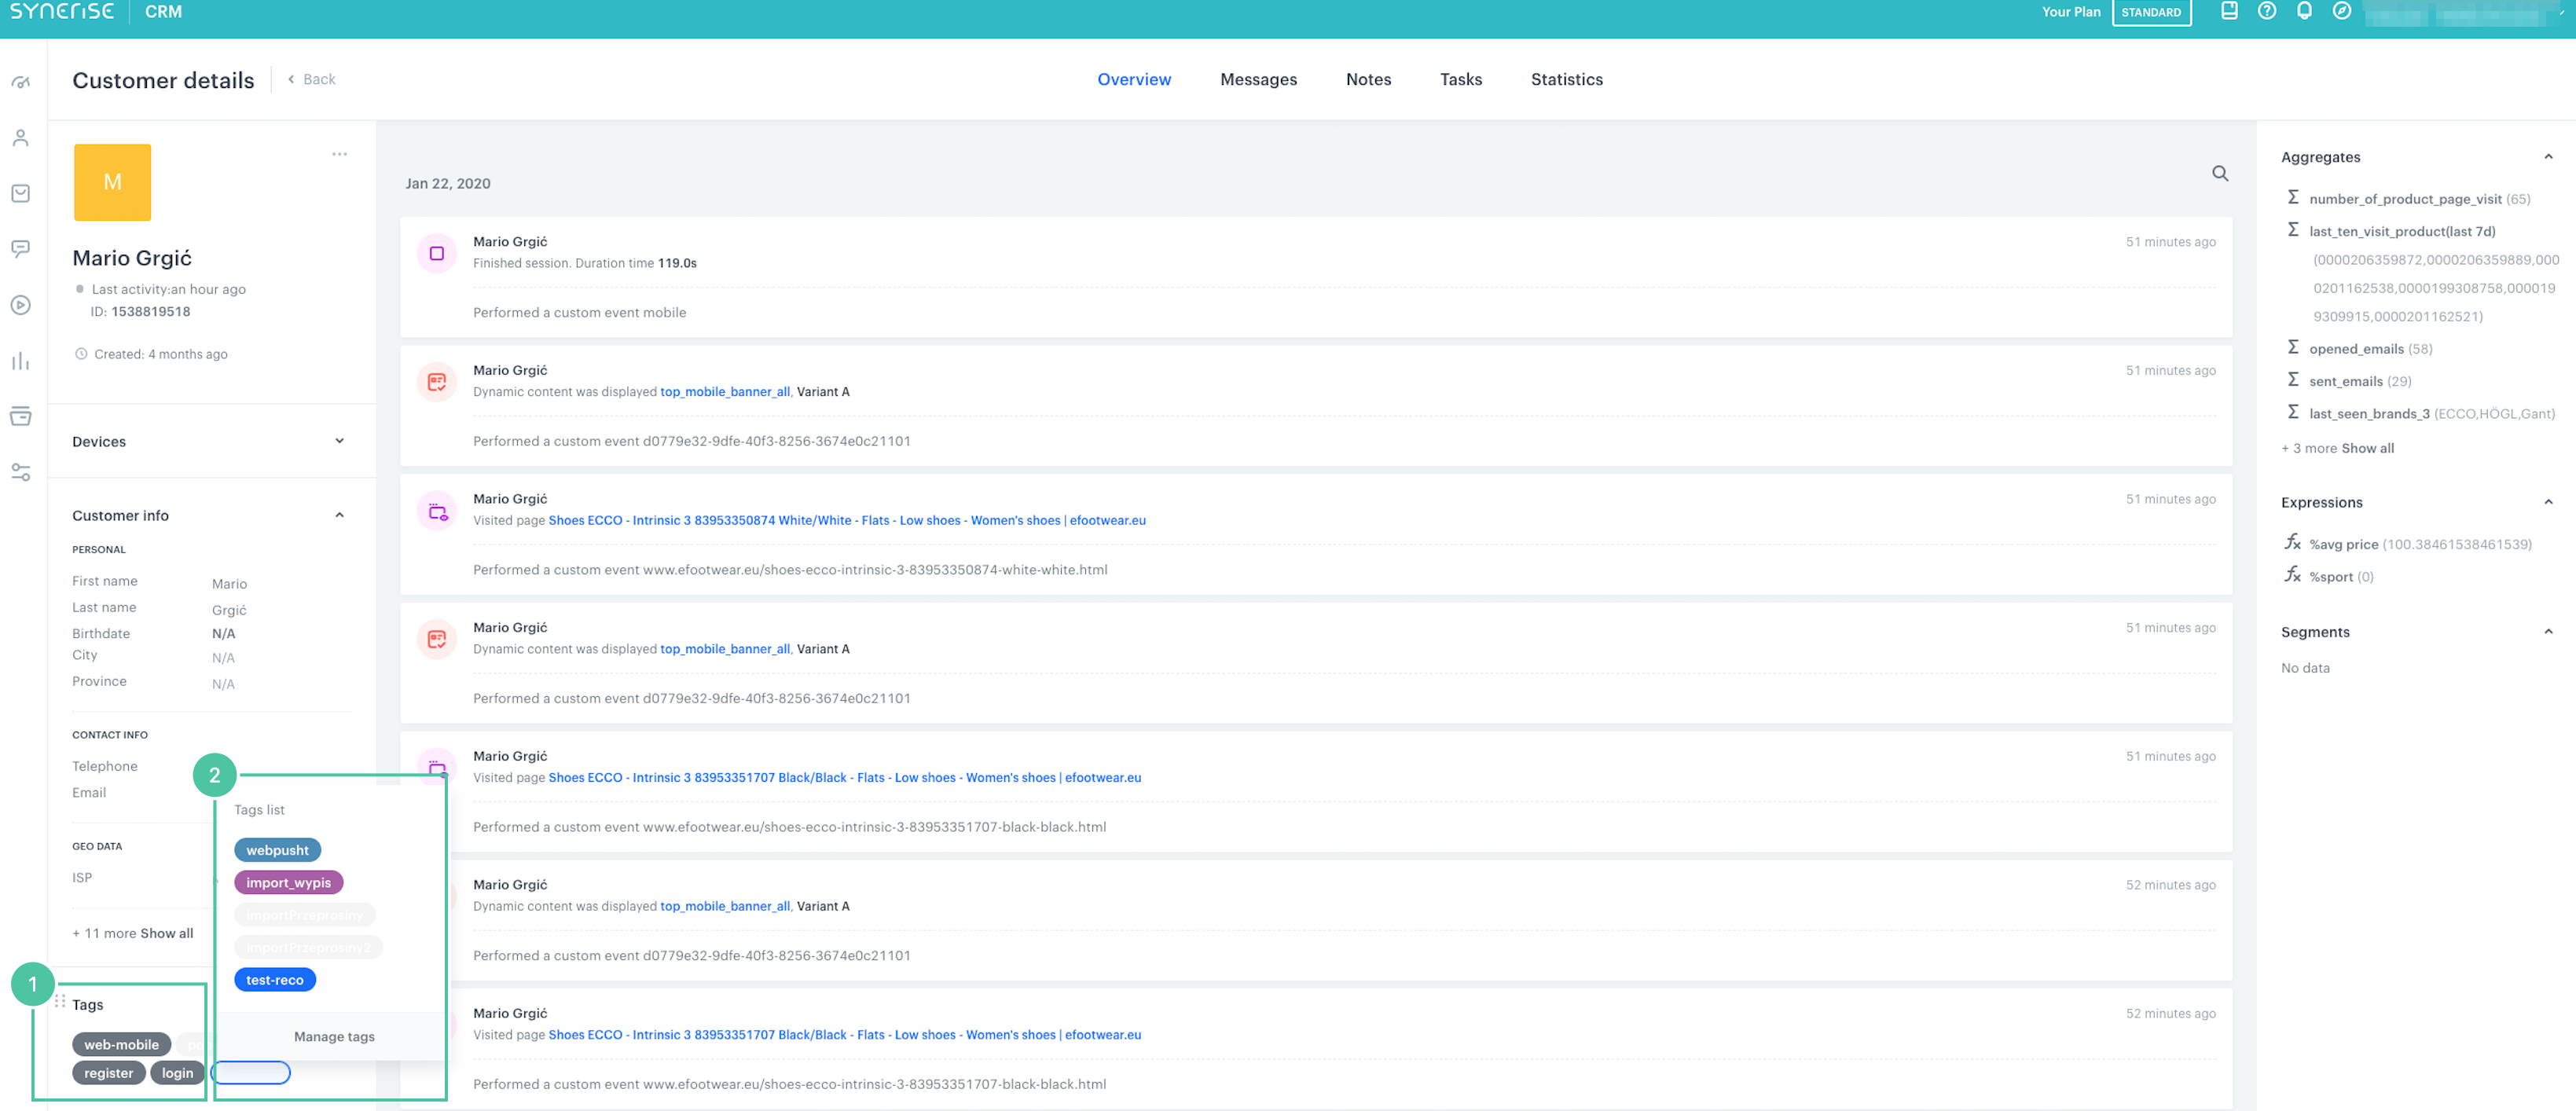
Task: Toggle the import_wypis tag
Action: (x=288, y=882)
